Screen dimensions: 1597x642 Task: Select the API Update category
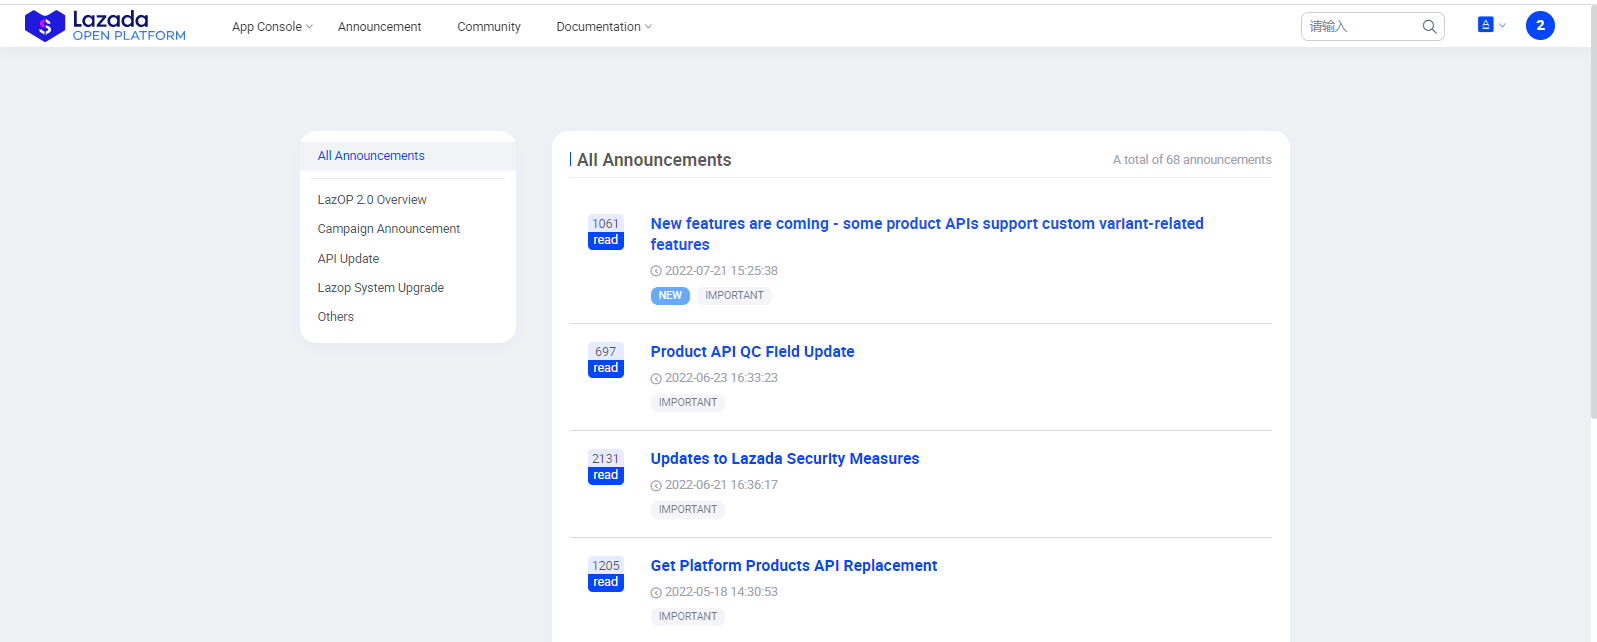click(x=348, y=259)
